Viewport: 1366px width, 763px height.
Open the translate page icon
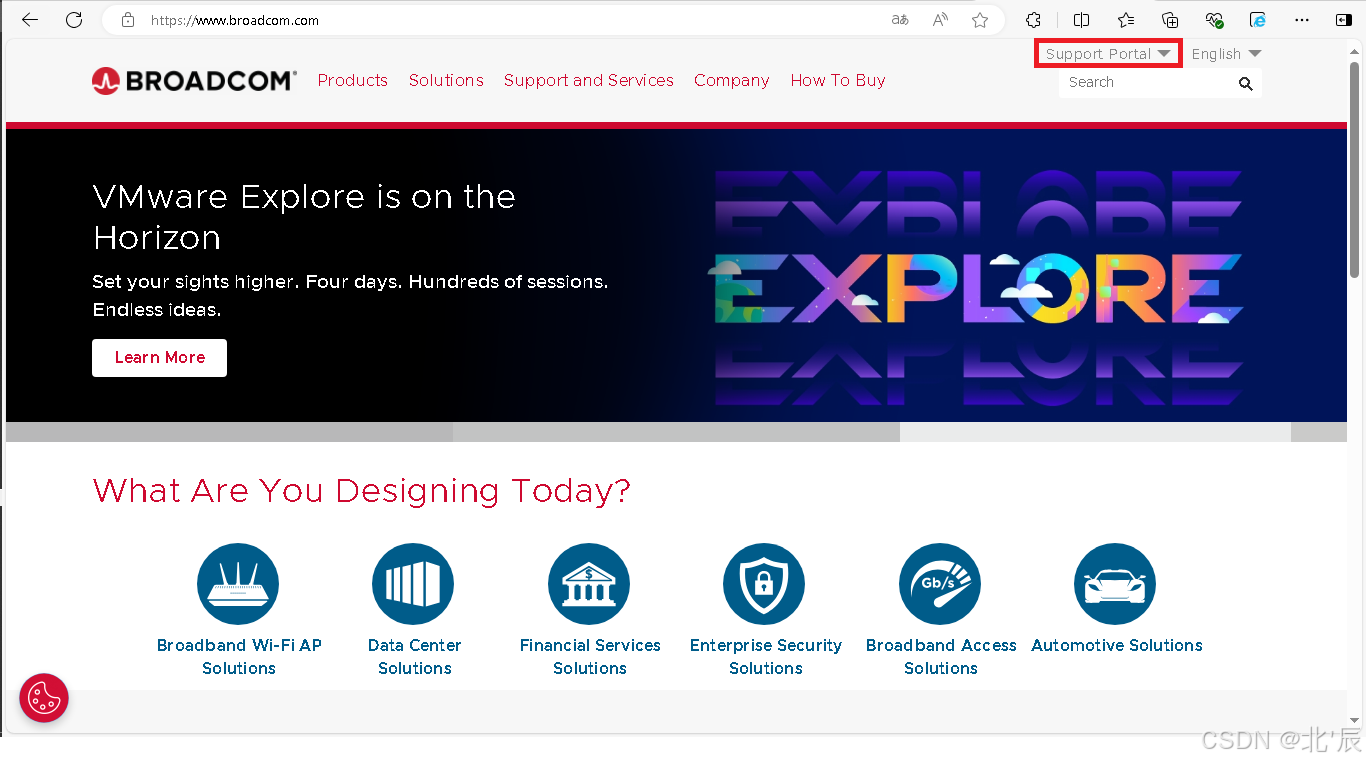pyautogui.click(x=900, y=20)
